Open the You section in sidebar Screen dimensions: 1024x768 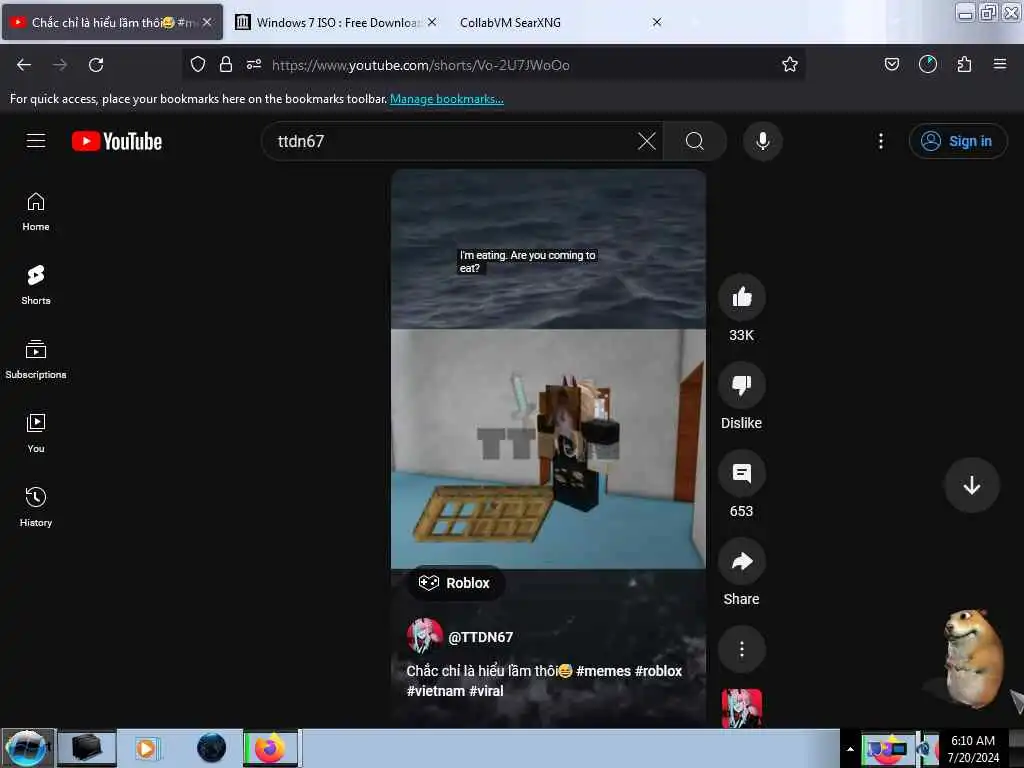[x=36, y=434]
